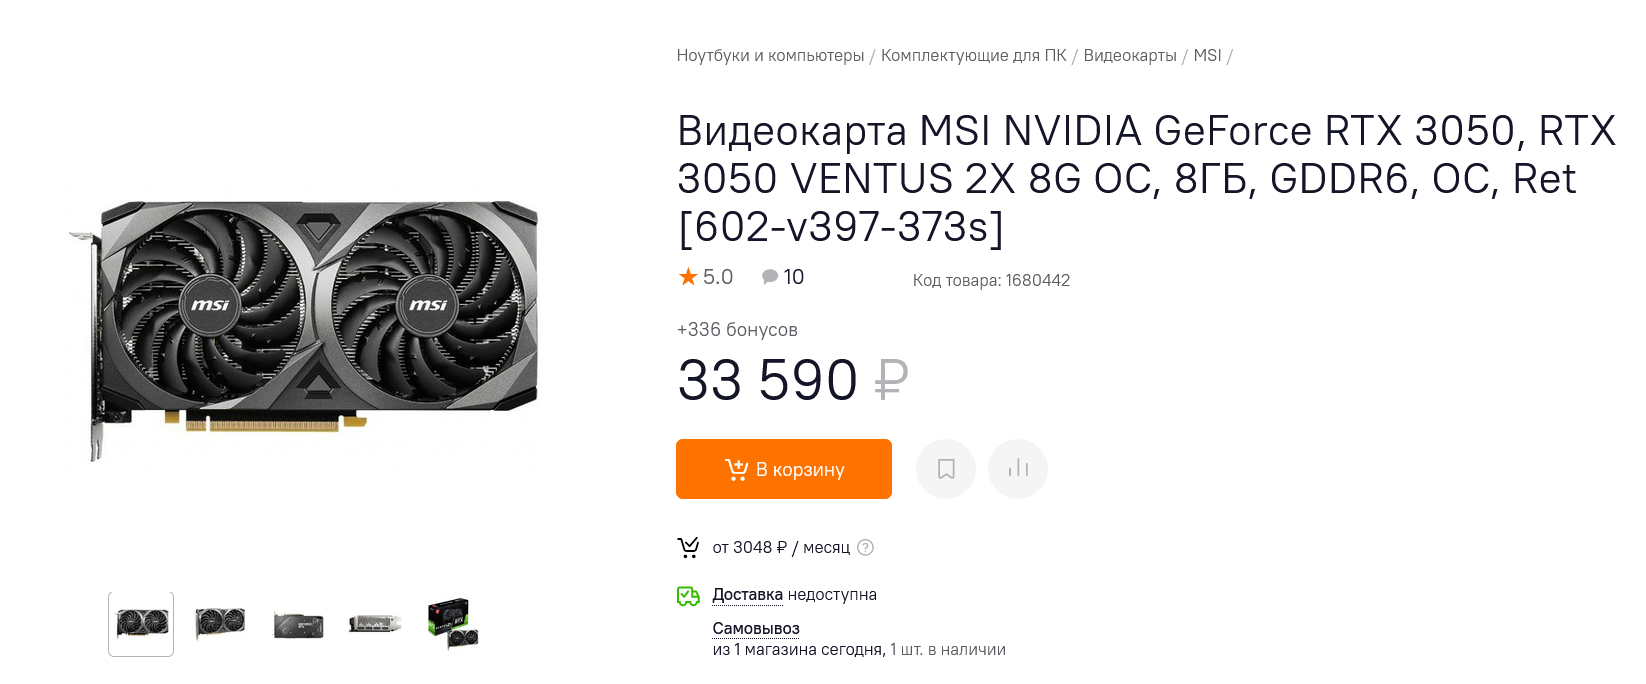Select the fourth ports-view thumbnail
Viewport: 1646px width, 684px height.
point(375,624)
